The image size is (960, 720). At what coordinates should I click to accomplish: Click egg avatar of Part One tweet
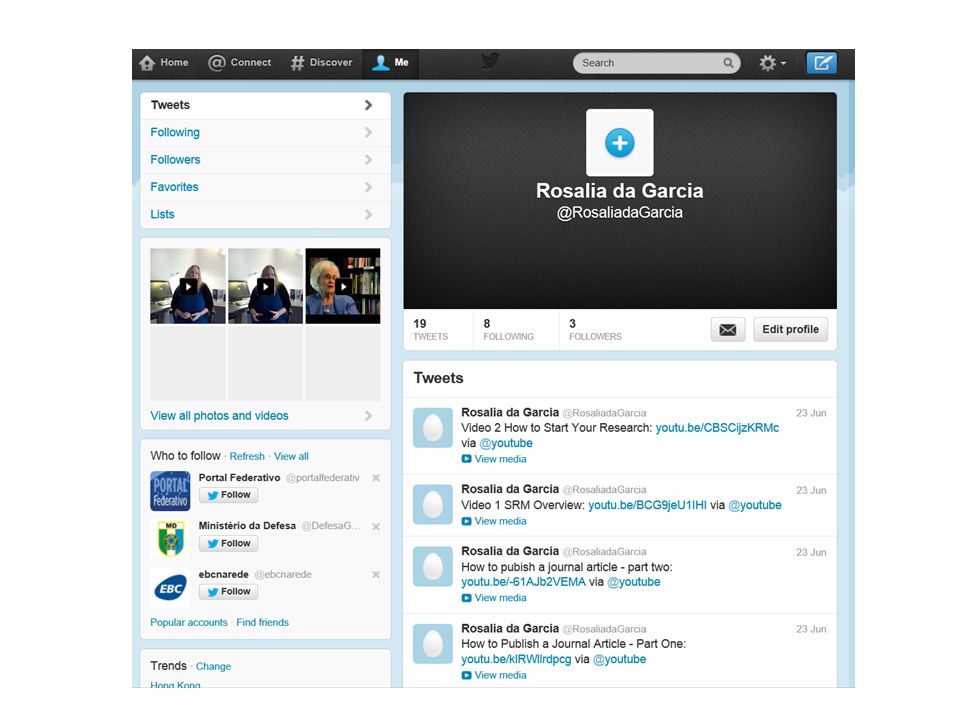tap(433, 644)
